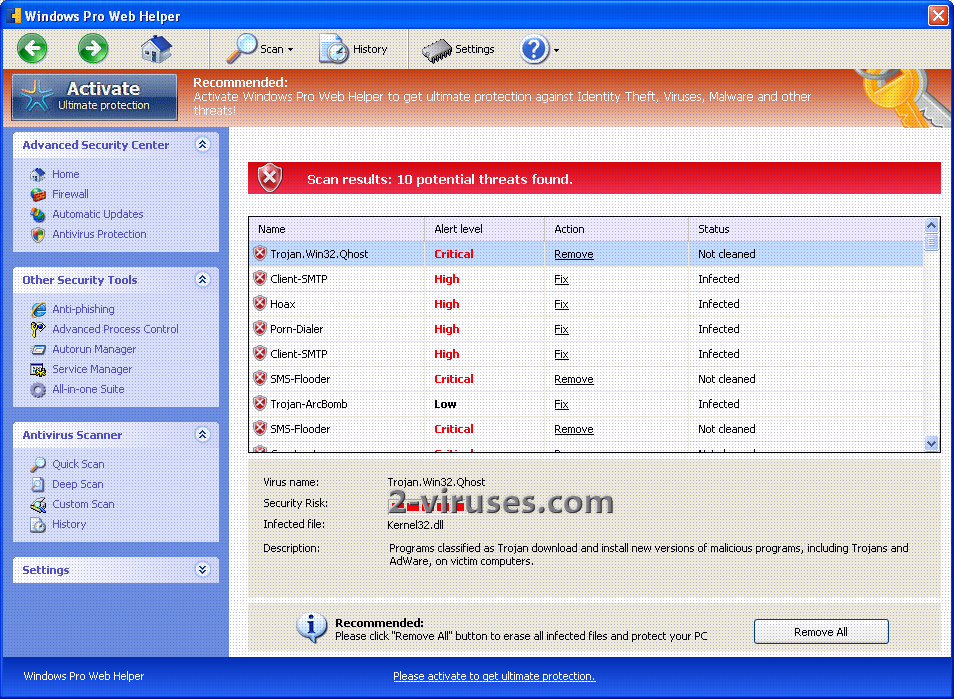Click 'Please activate to get ultimate protection' link

pos(494,676)
